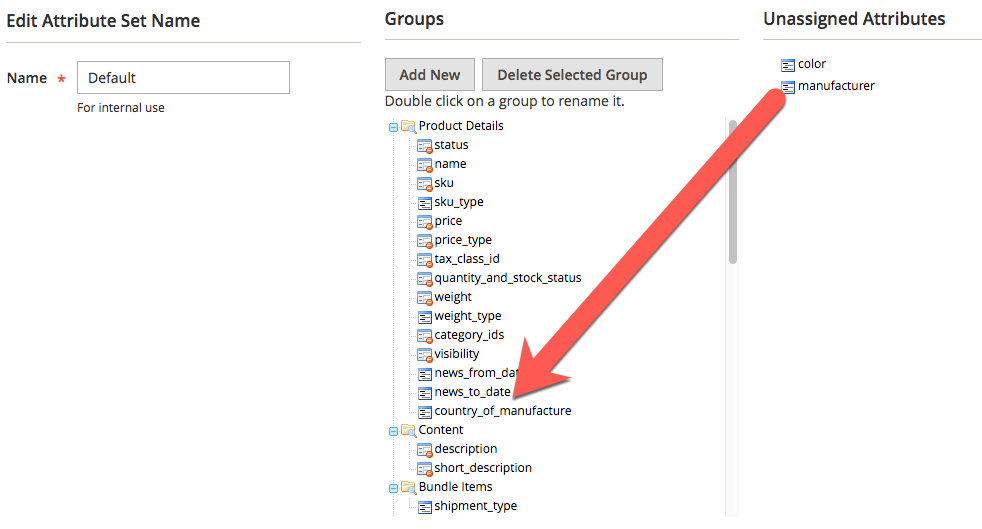982x529 pixels.
Task: Click the Groups tree vertical scrollbar
Action: pyautogui.click(x=733, y=192)
